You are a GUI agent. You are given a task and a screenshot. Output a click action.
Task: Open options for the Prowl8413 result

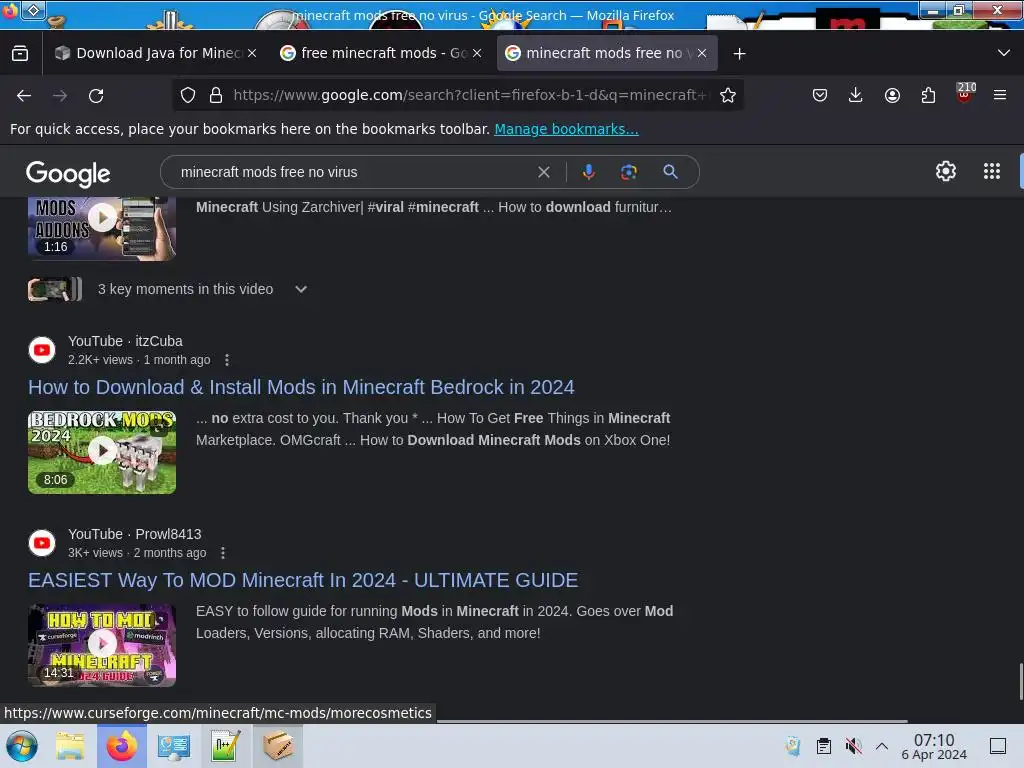(x=223, y=553)
